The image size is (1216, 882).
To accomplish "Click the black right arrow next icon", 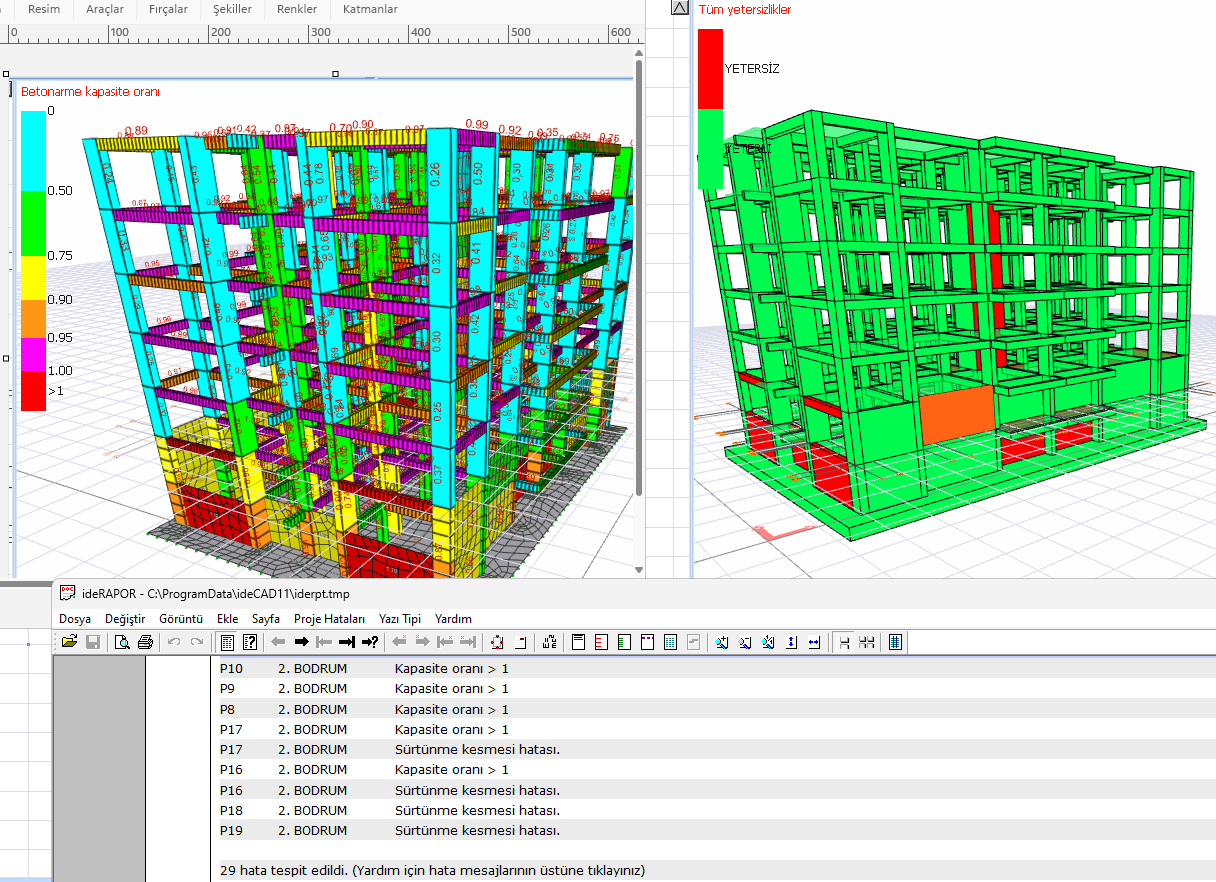I will pos(300,642).
